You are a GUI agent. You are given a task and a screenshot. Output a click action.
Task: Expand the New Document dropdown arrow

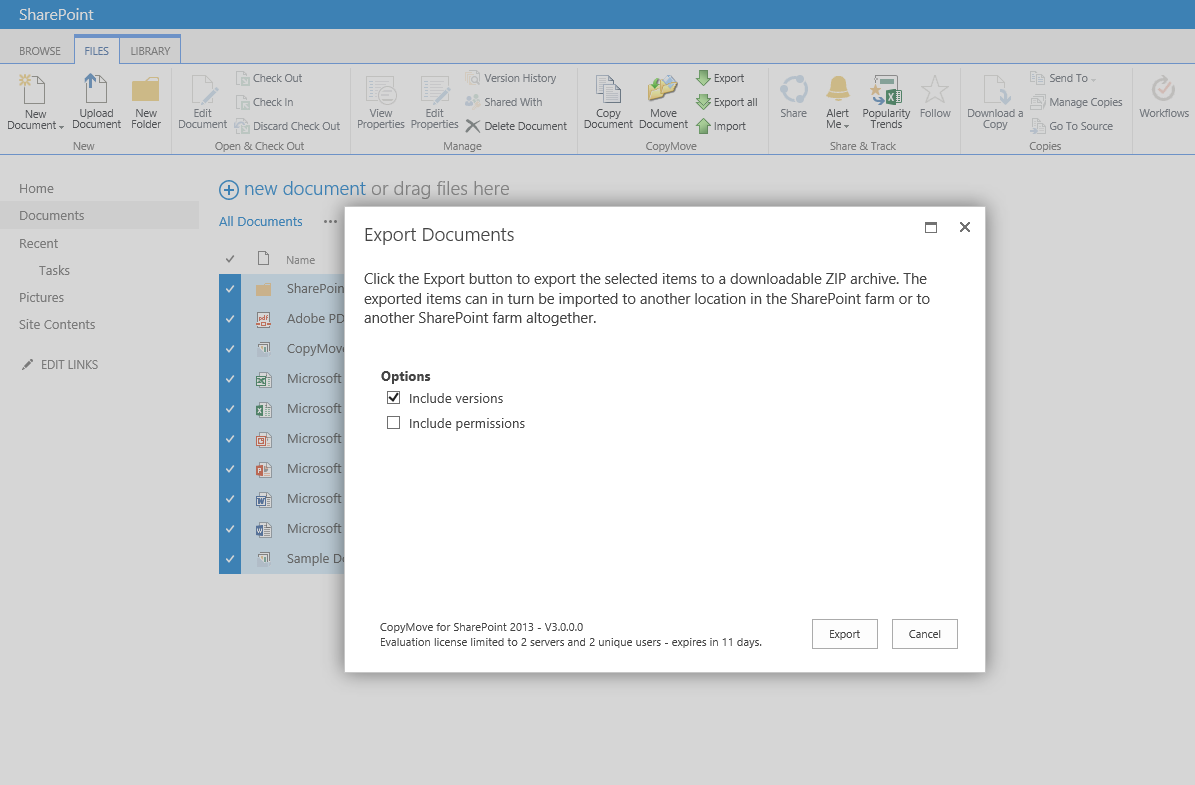[x=61, y=126]
